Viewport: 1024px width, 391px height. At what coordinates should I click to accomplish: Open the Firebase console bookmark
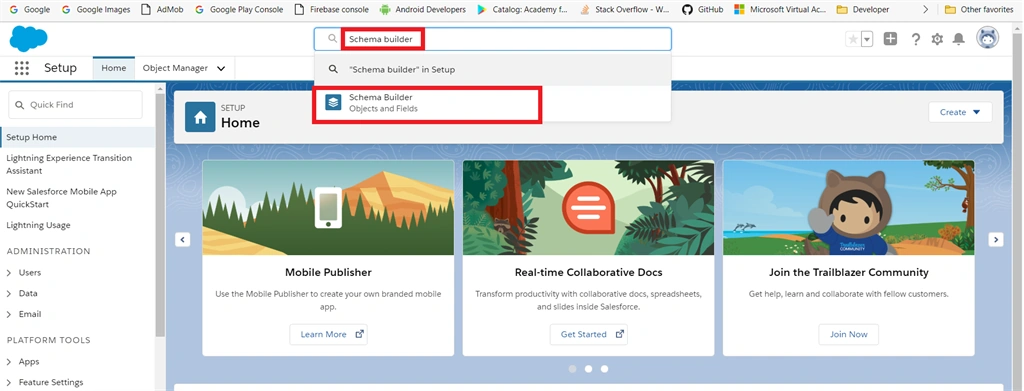click(x=332, y=10)
